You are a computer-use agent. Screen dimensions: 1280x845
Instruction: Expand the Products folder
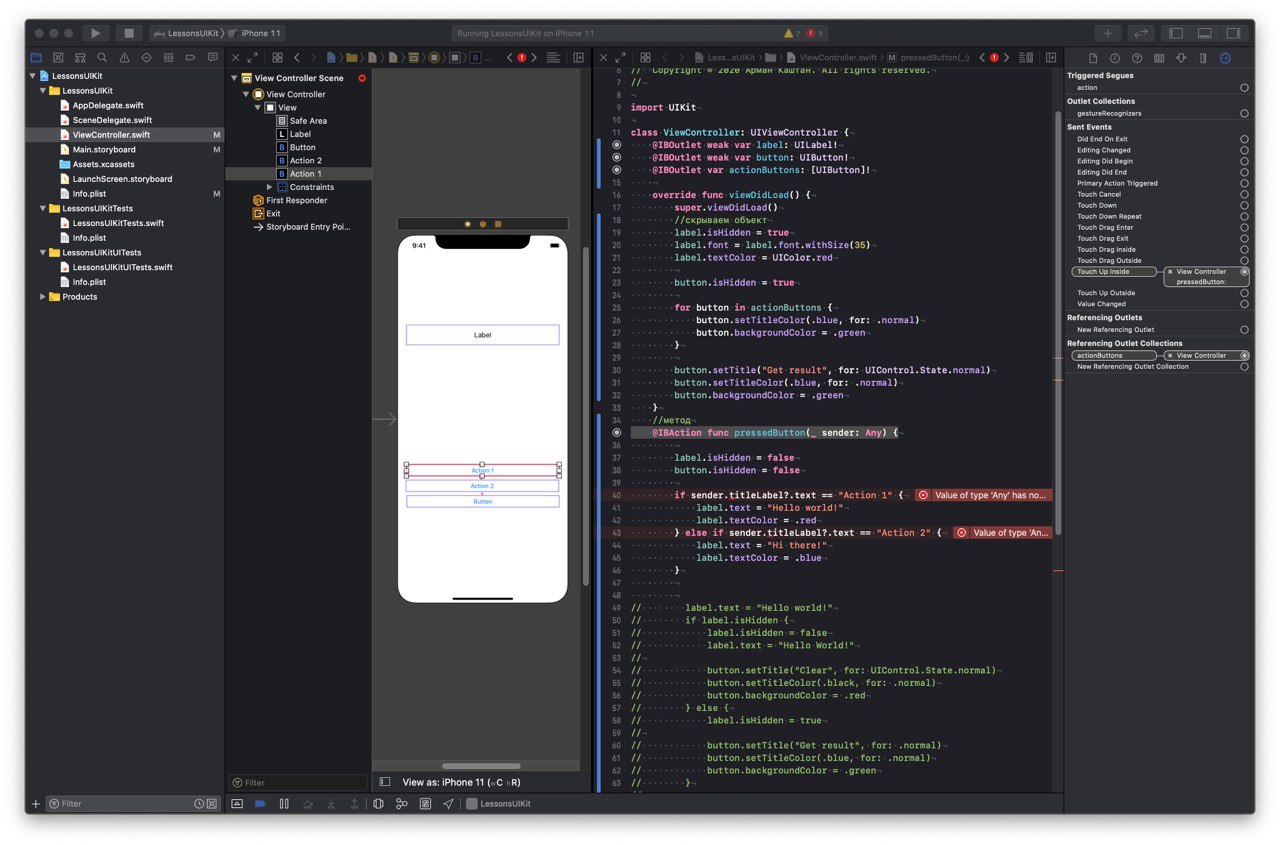43,297
